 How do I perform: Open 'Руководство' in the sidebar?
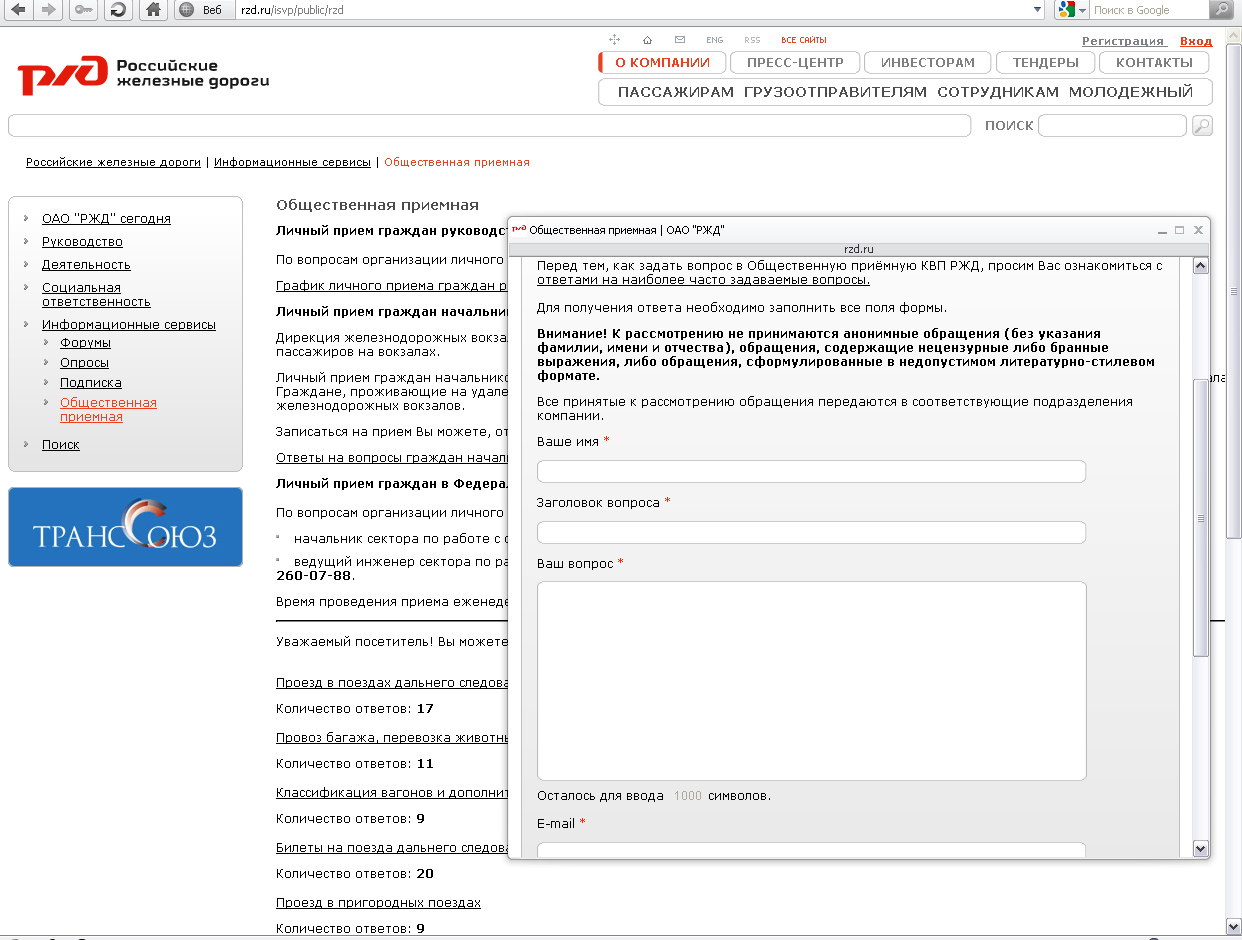[x=82, y=241]
